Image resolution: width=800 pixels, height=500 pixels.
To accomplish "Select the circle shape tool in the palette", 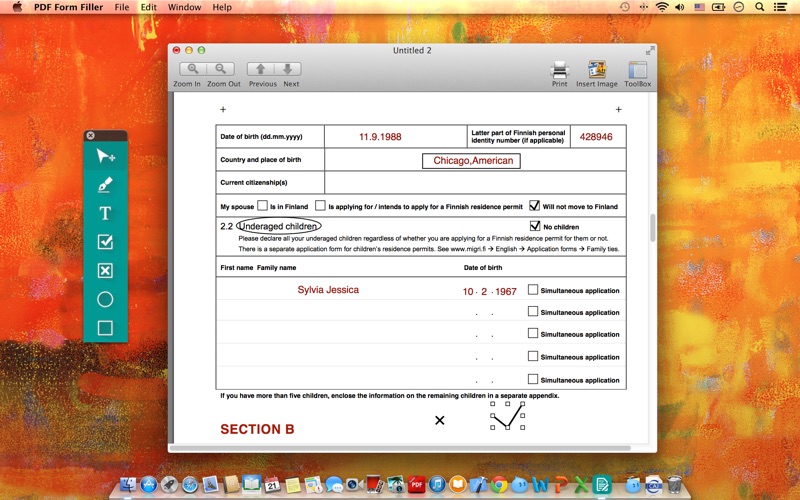I will 105,299.
